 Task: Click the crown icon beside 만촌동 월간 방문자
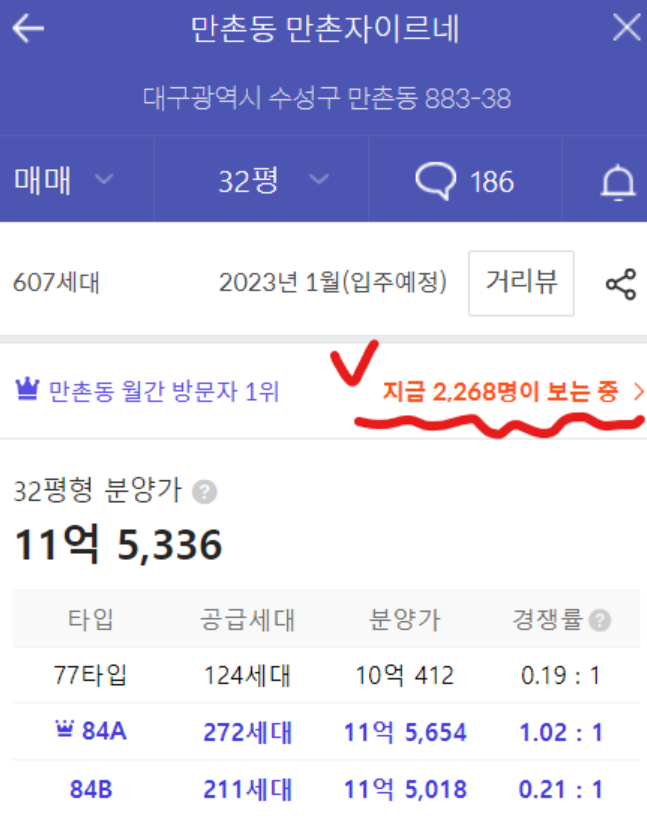[27, 389]
